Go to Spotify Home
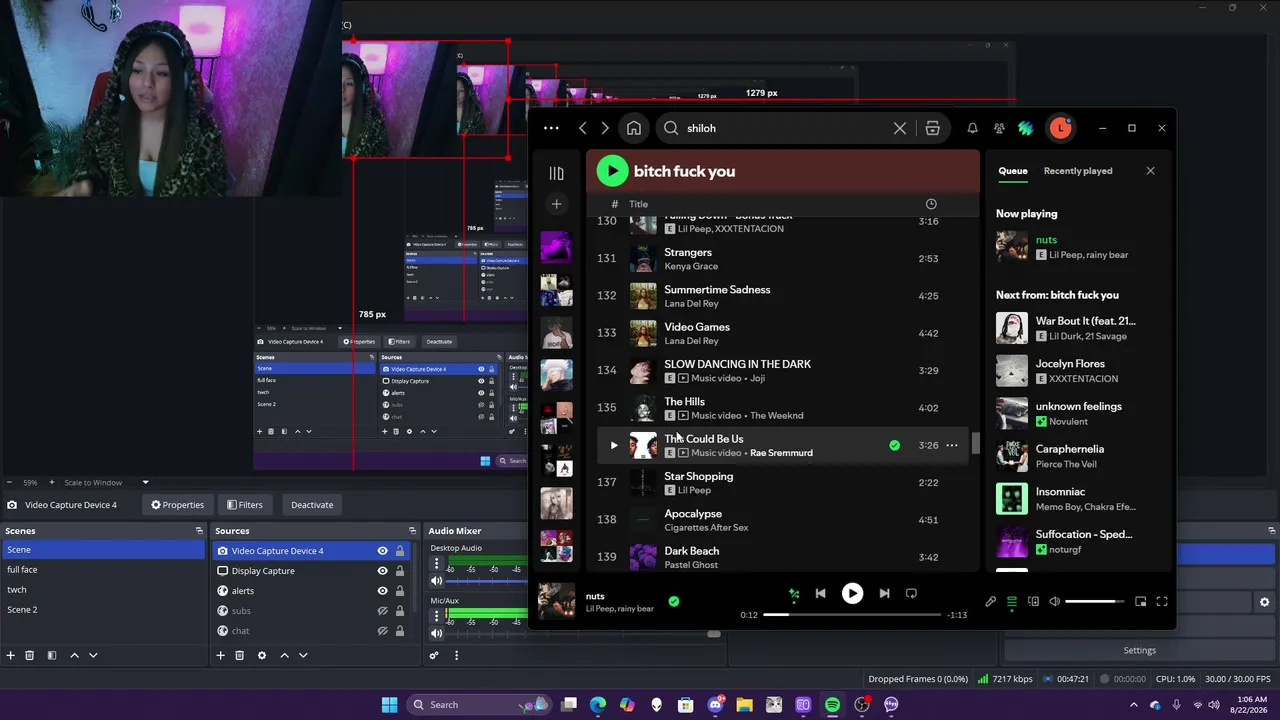 click(634, 128)
